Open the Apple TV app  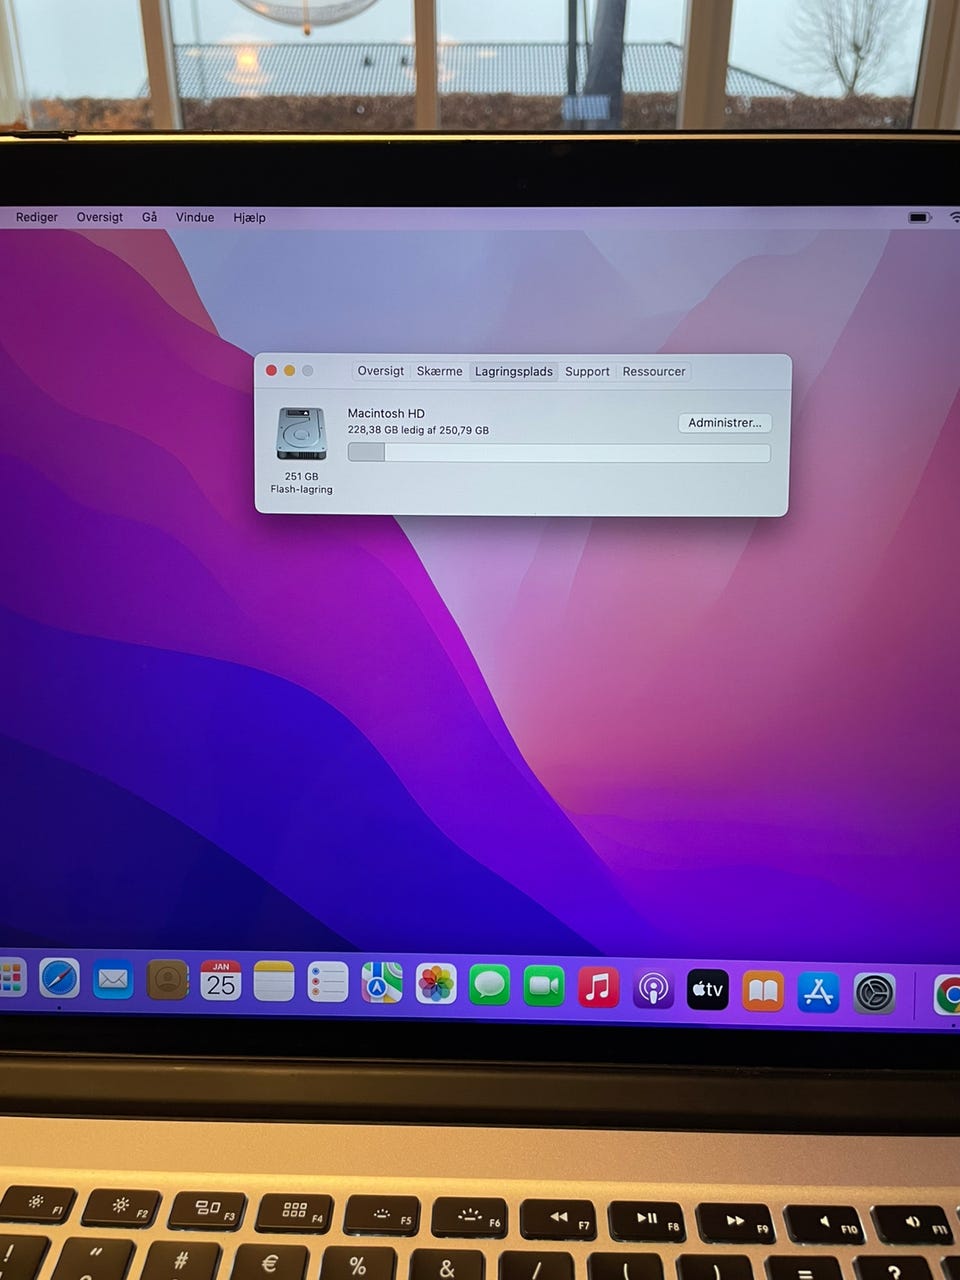click(708, 990)
